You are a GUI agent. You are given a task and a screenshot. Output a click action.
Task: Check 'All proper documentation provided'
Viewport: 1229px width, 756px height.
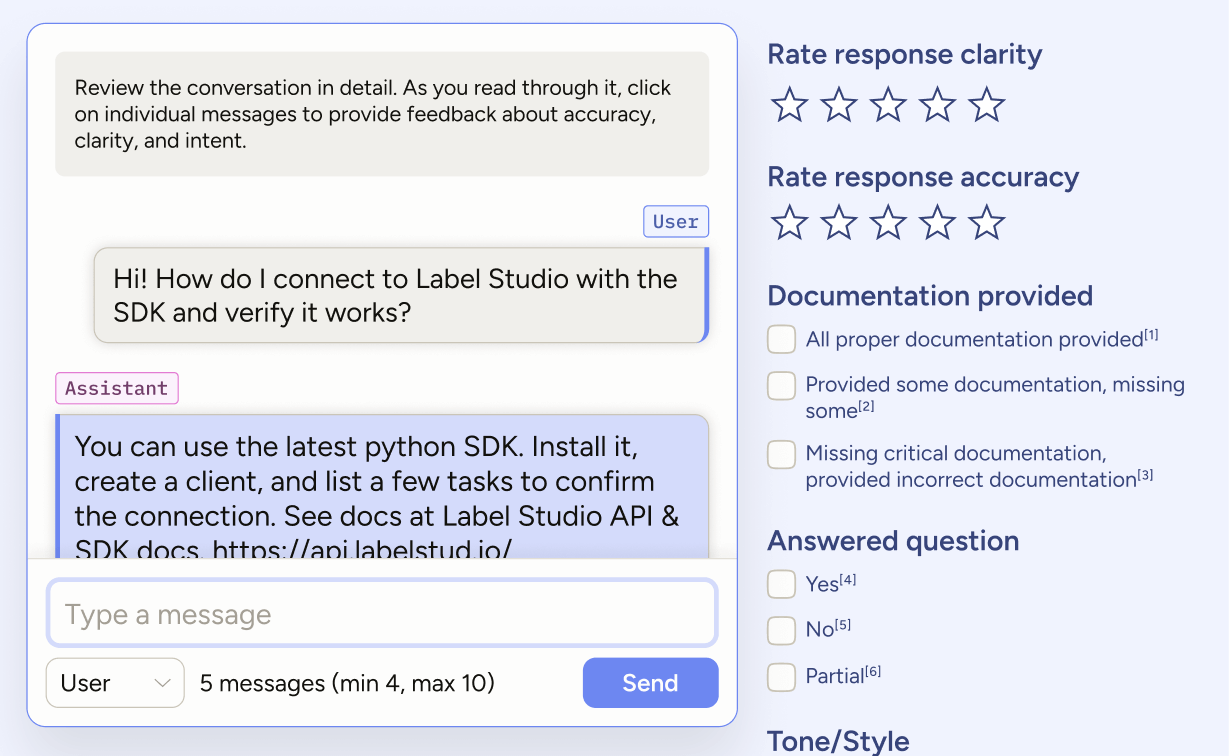tap(781, 340)
